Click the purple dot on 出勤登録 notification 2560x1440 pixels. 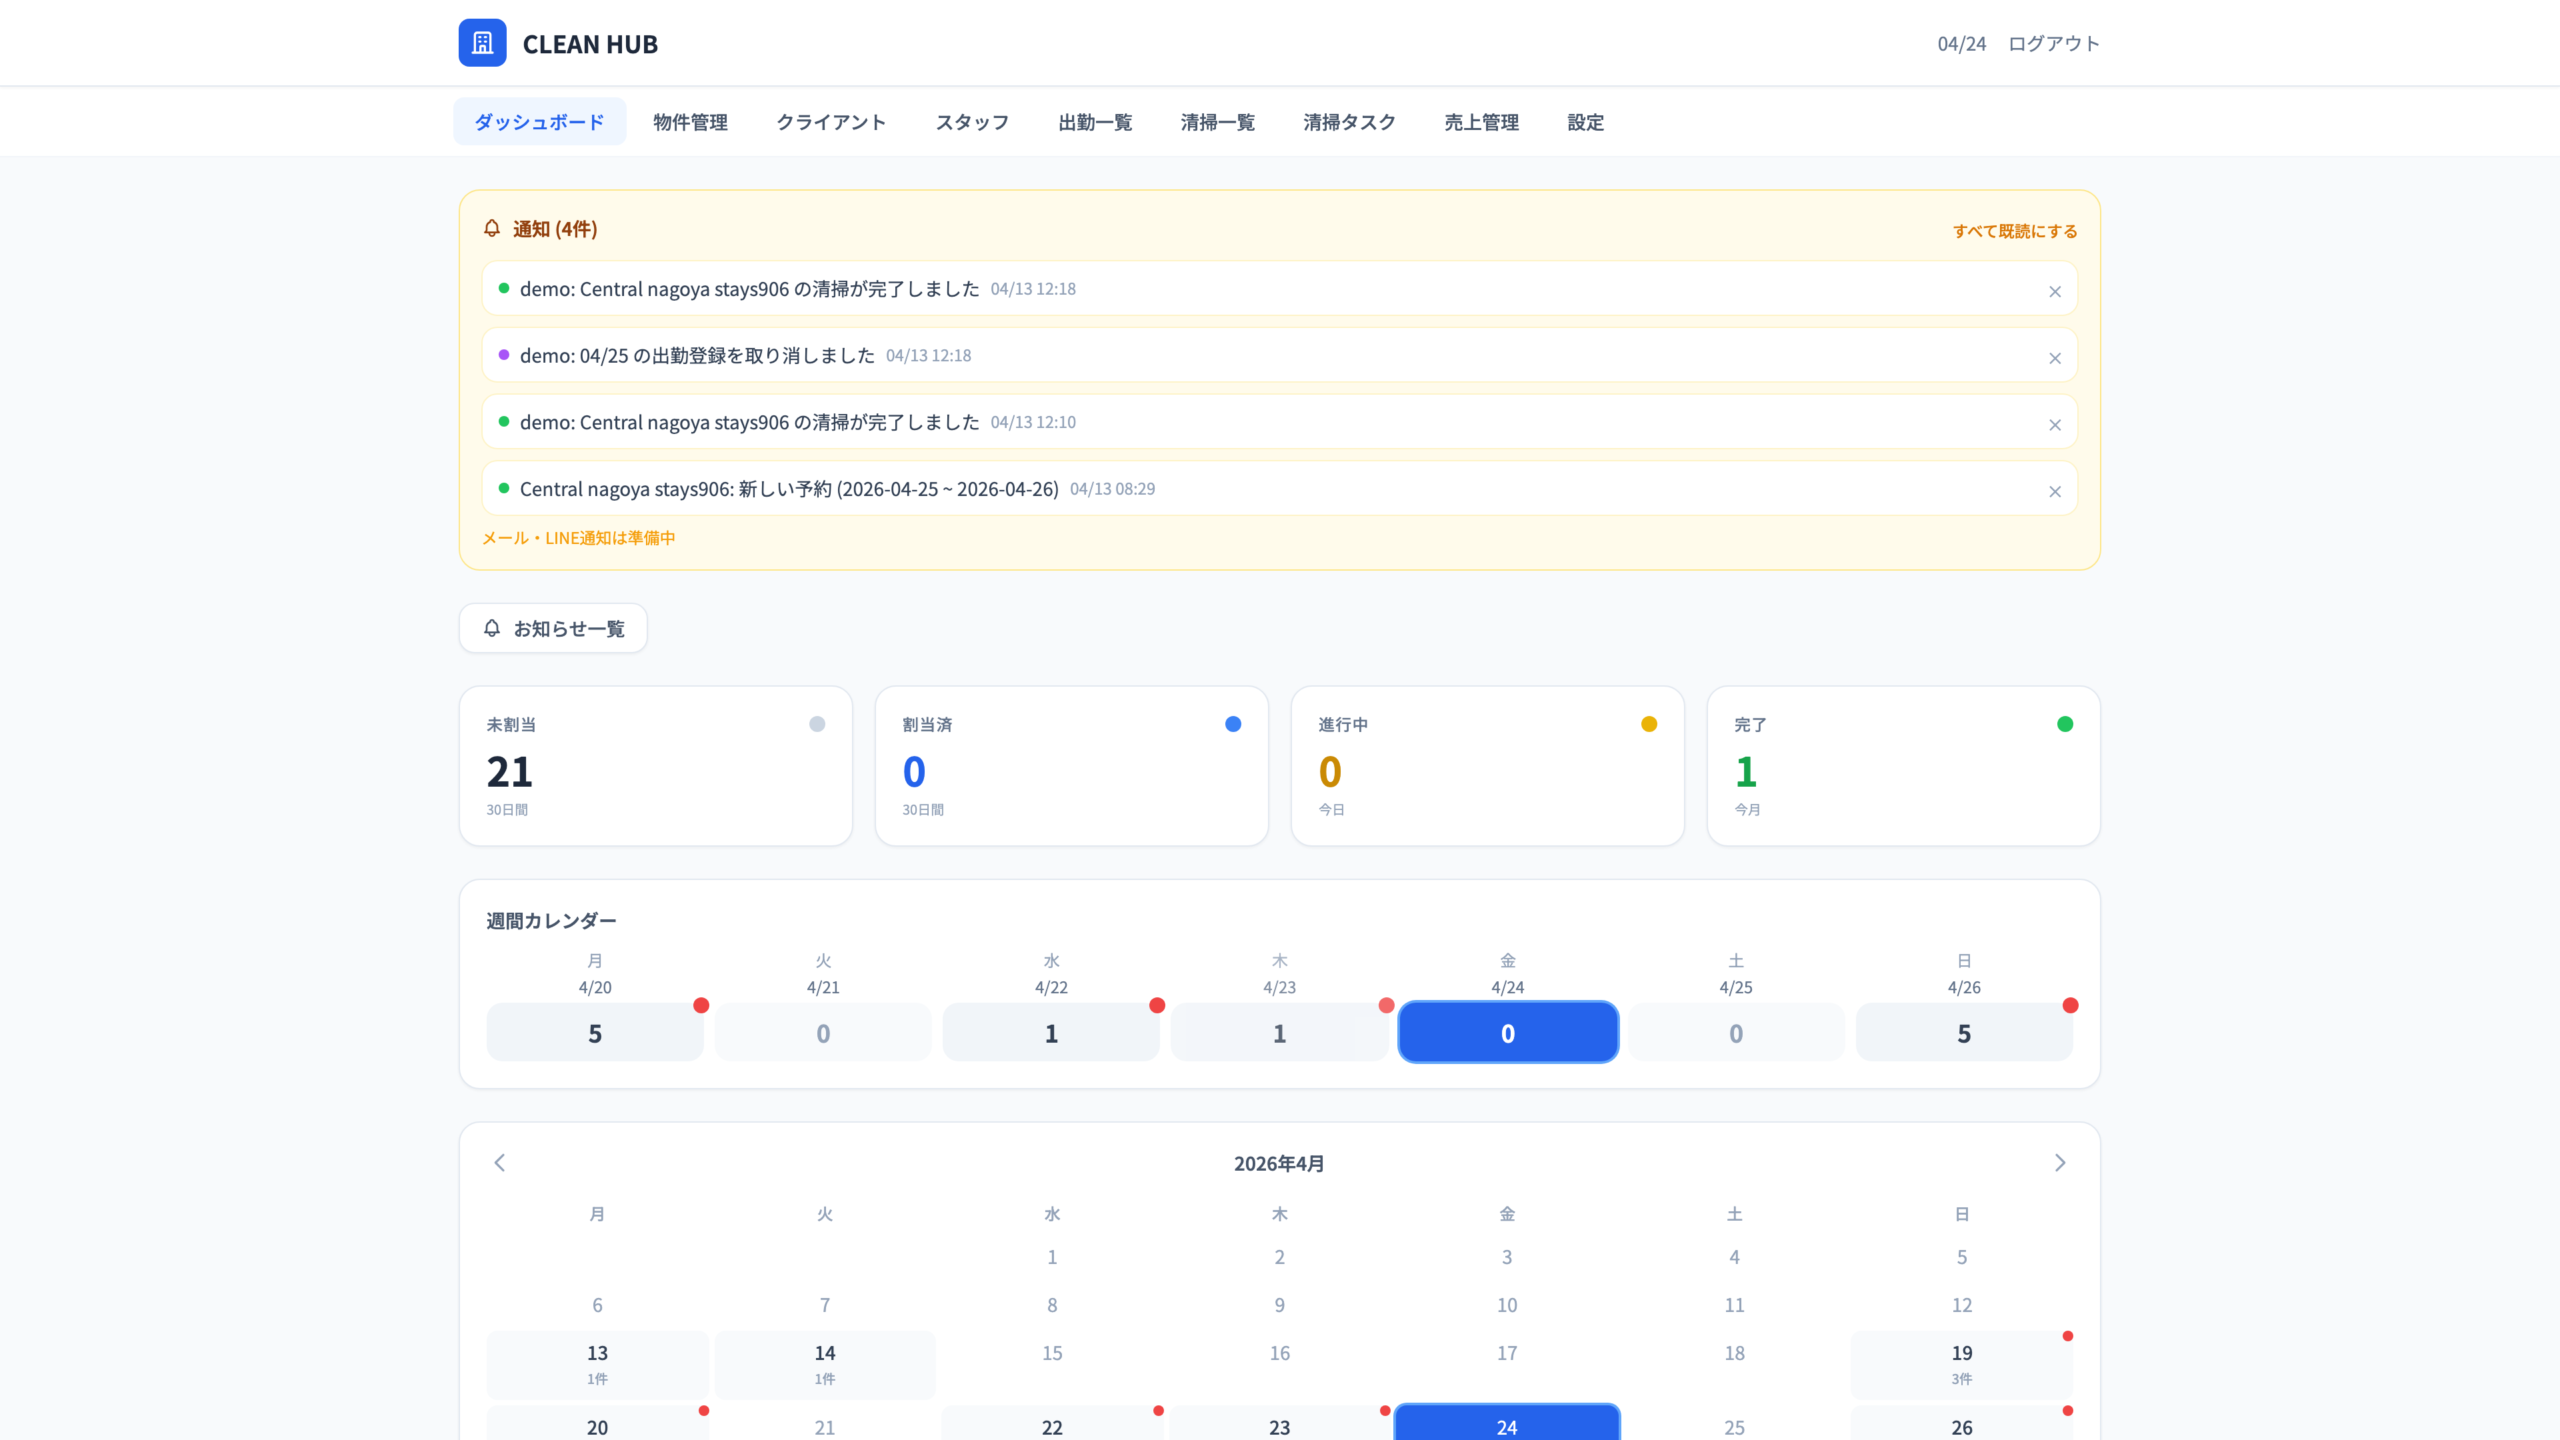tap(504, 355)
